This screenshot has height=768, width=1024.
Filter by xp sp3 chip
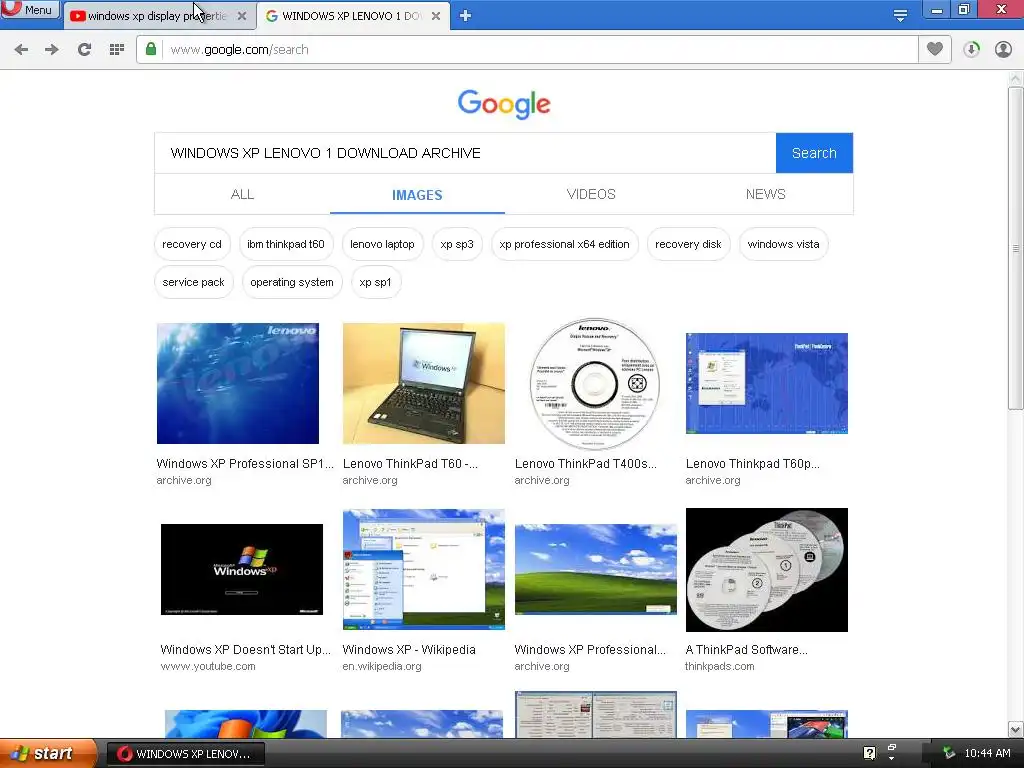click(457, 244)
